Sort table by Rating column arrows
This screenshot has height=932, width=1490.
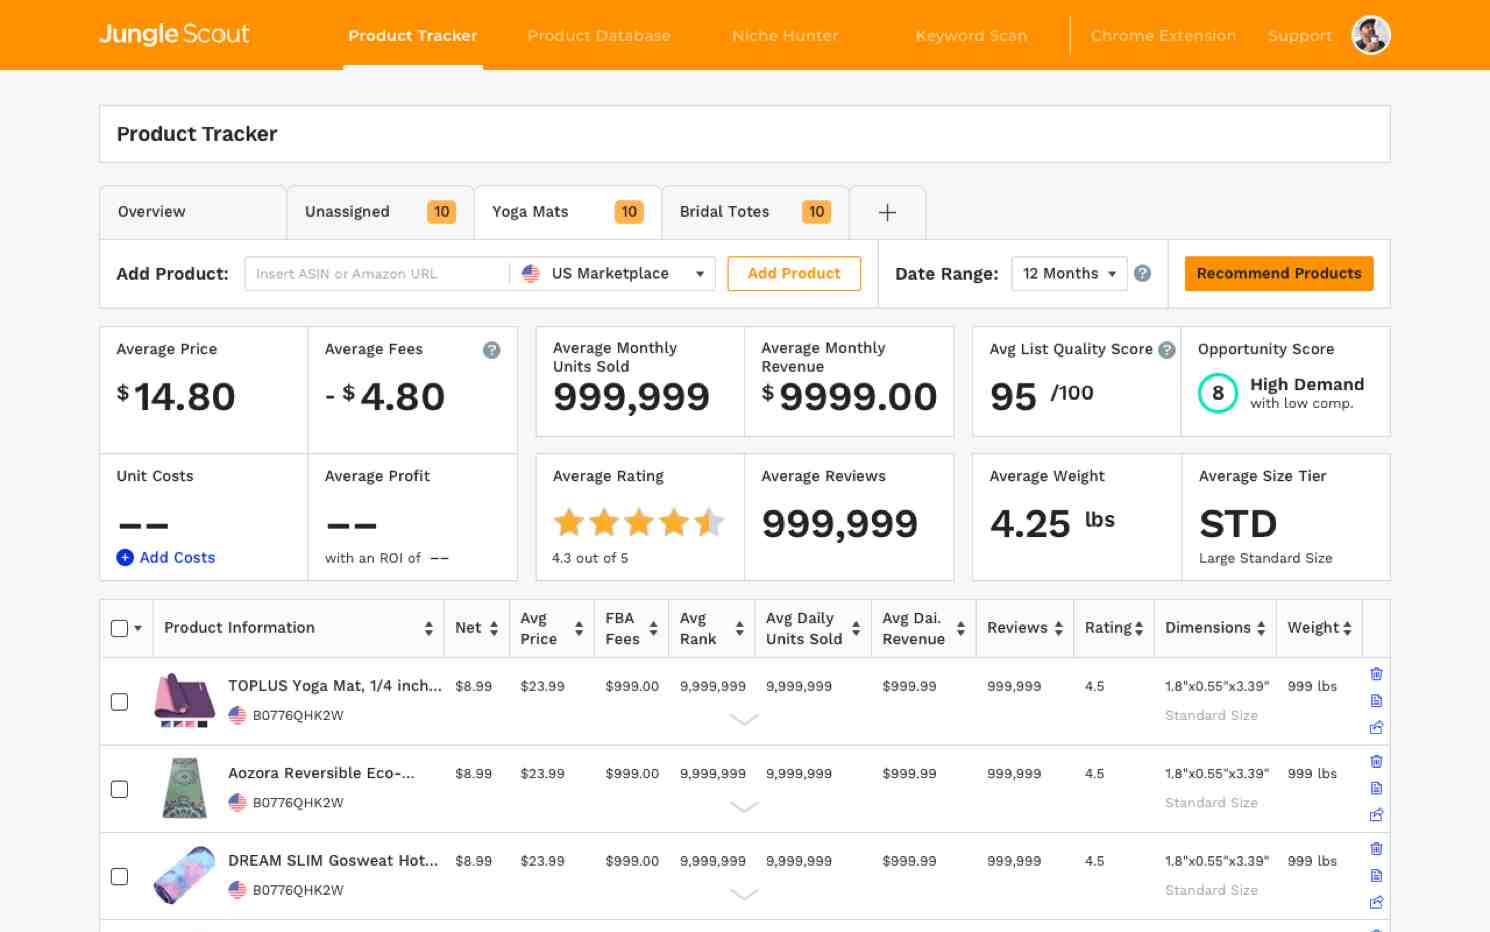[1138, 628]
